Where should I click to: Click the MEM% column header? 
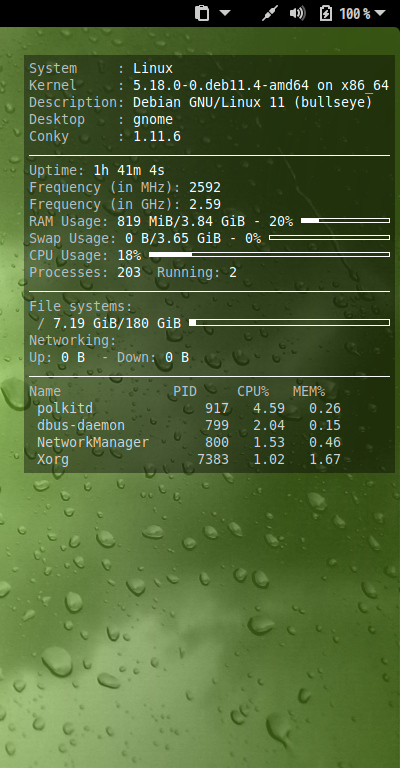pos(309,391)
